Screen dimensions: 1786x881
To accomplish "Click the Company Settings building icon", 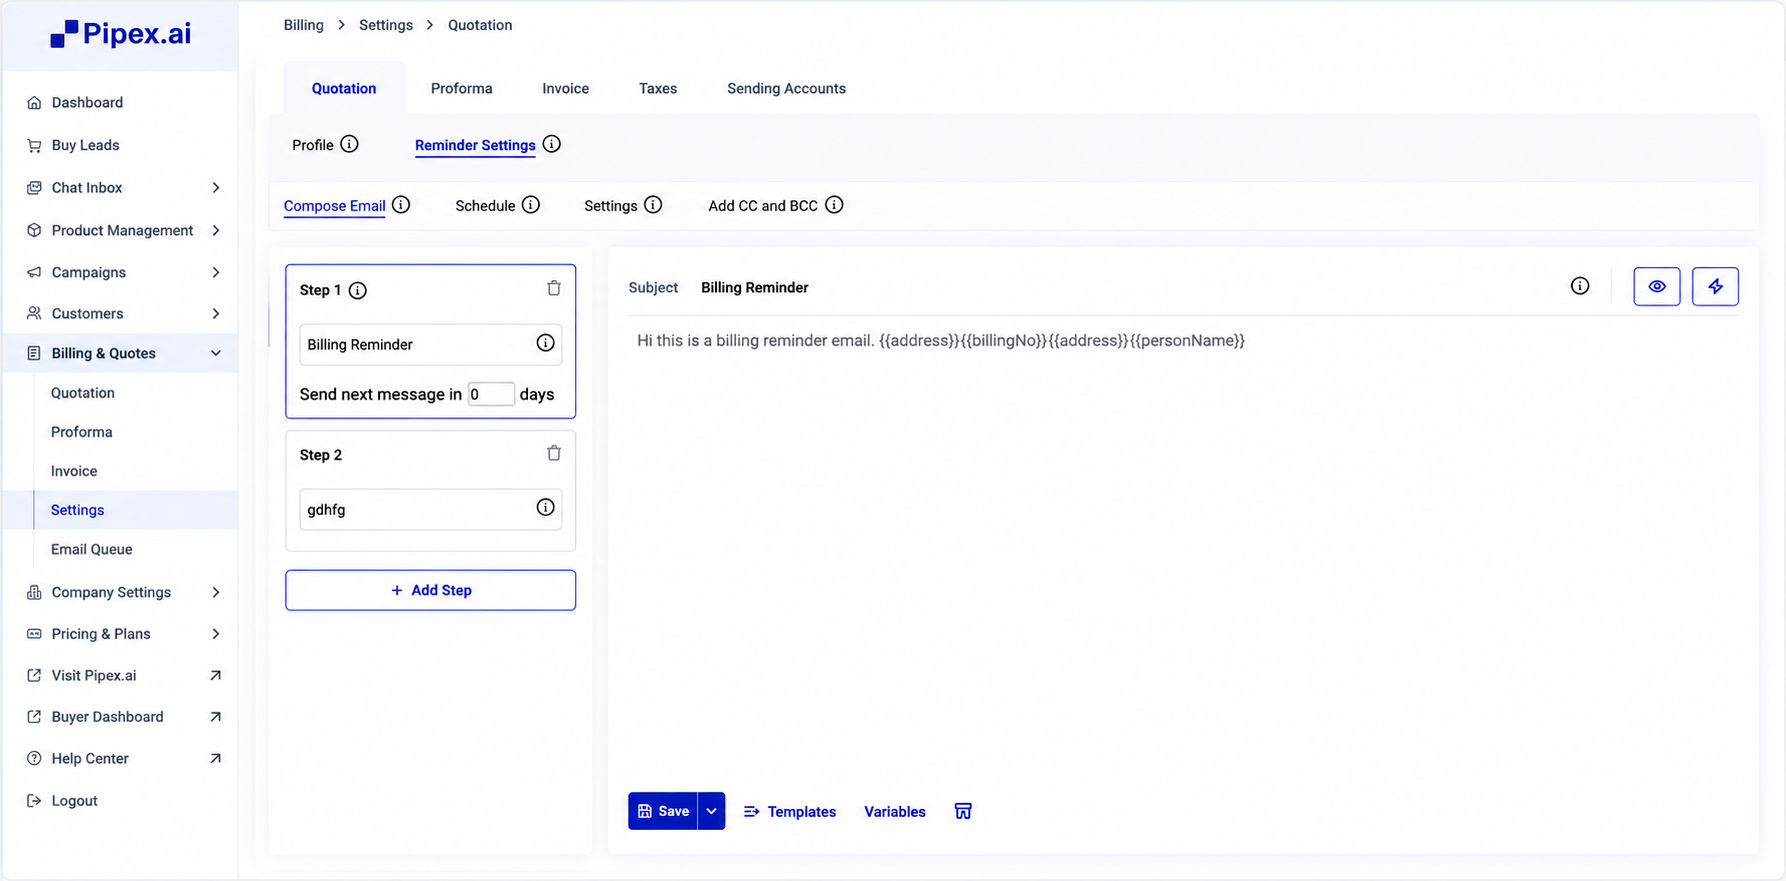I will [34, 592].
